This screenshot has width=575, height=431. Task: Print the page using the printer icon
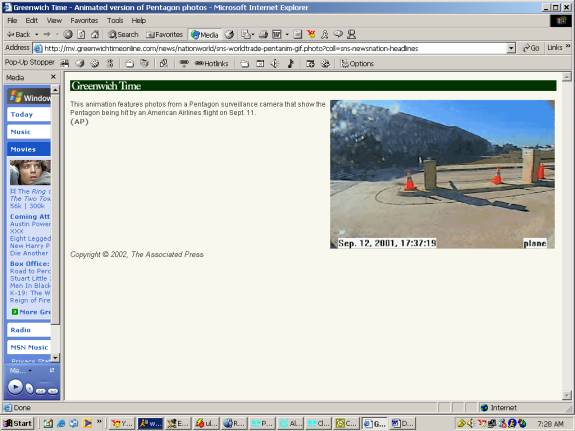(x=263, y=35)
